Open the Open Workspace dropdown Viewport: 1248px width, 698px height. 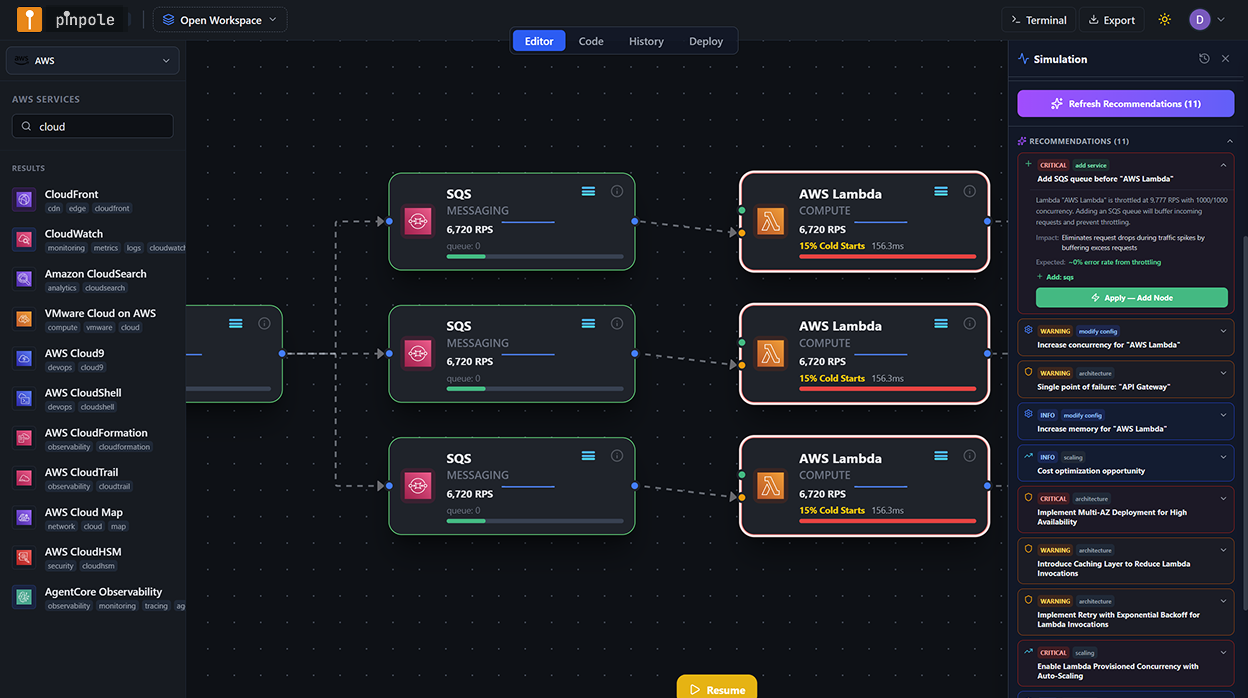pos(220,20)
